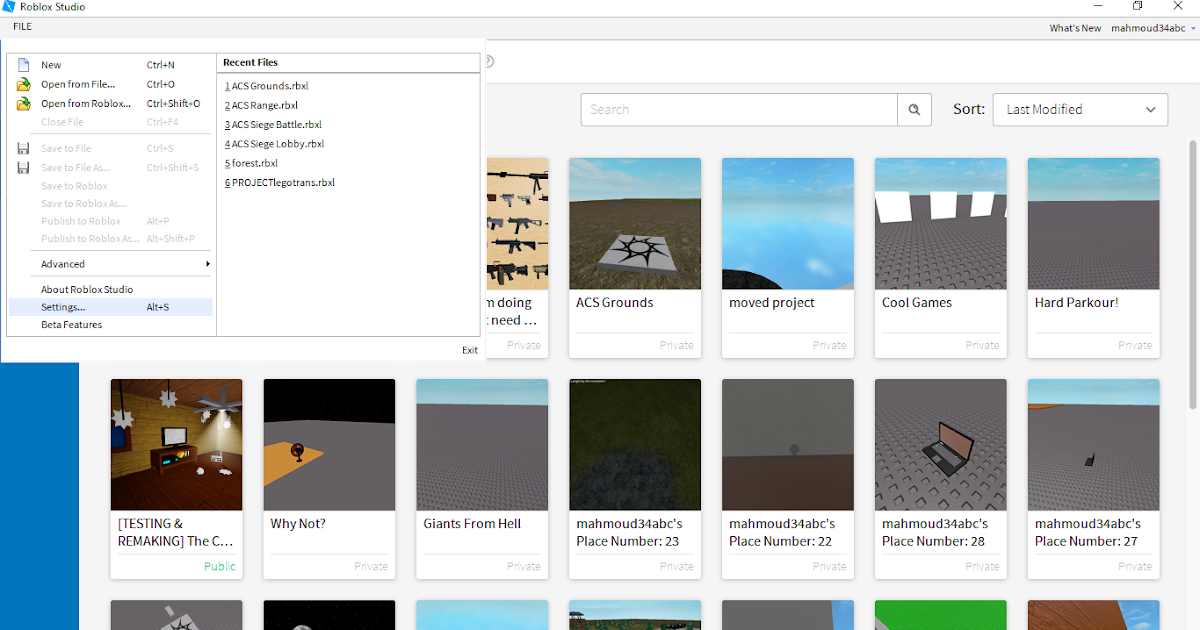
Task: Expand the Advanced submenu
Action: click(62, 263)
